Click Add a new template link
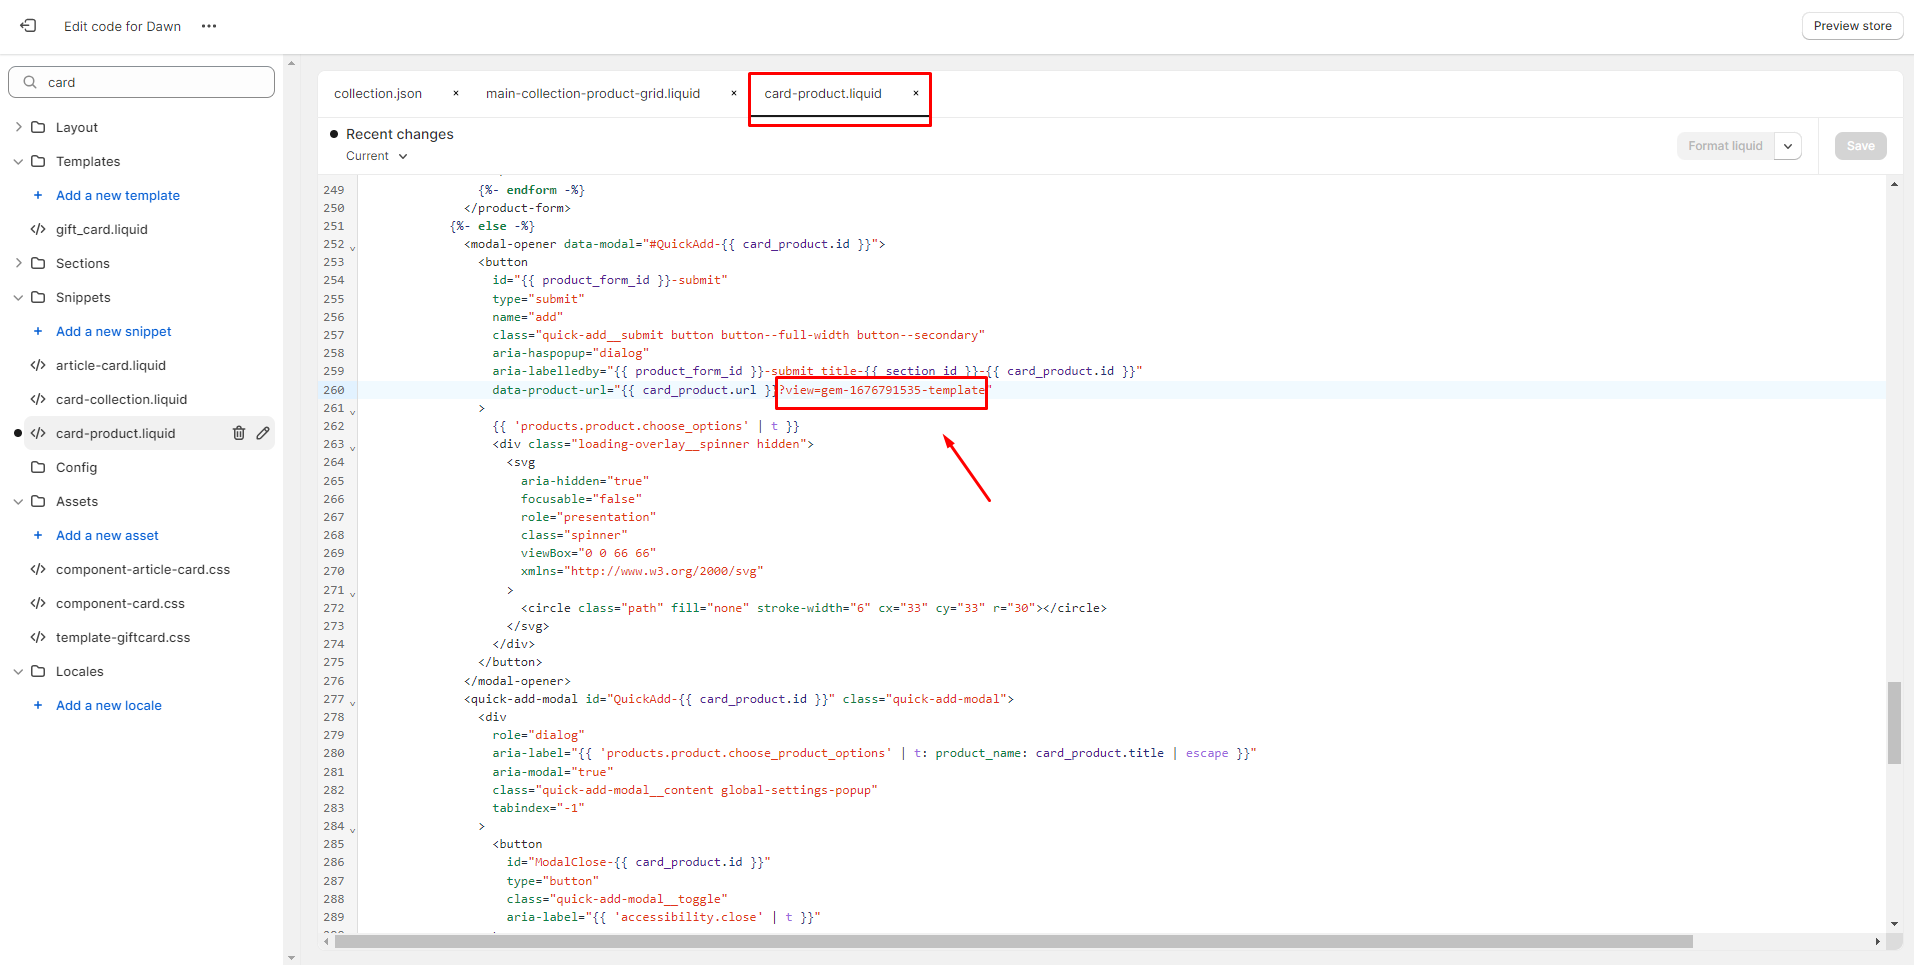This screenshot has height=965, width=1914. point(118,195)
